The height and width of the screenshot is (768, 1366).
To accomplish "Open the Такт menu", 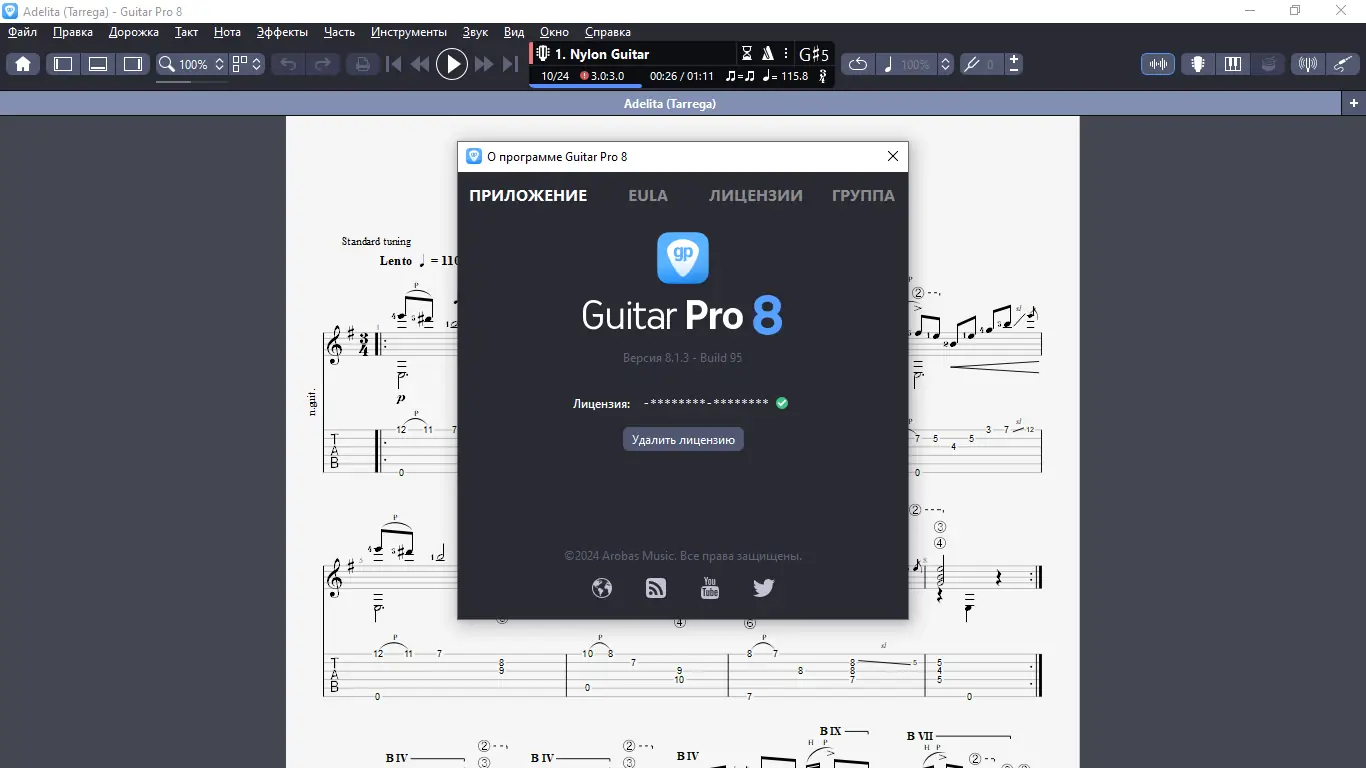I will 187,32.
